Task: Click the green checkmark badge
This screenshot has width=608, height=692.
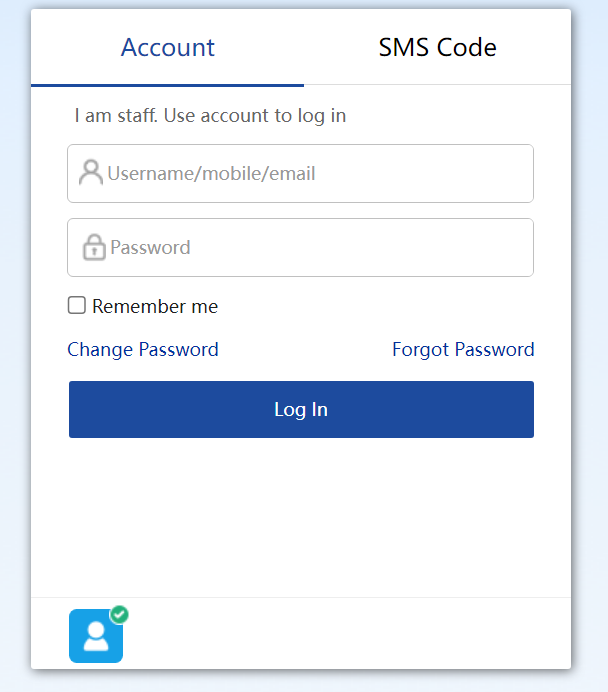Action: (x=119, y=614)
